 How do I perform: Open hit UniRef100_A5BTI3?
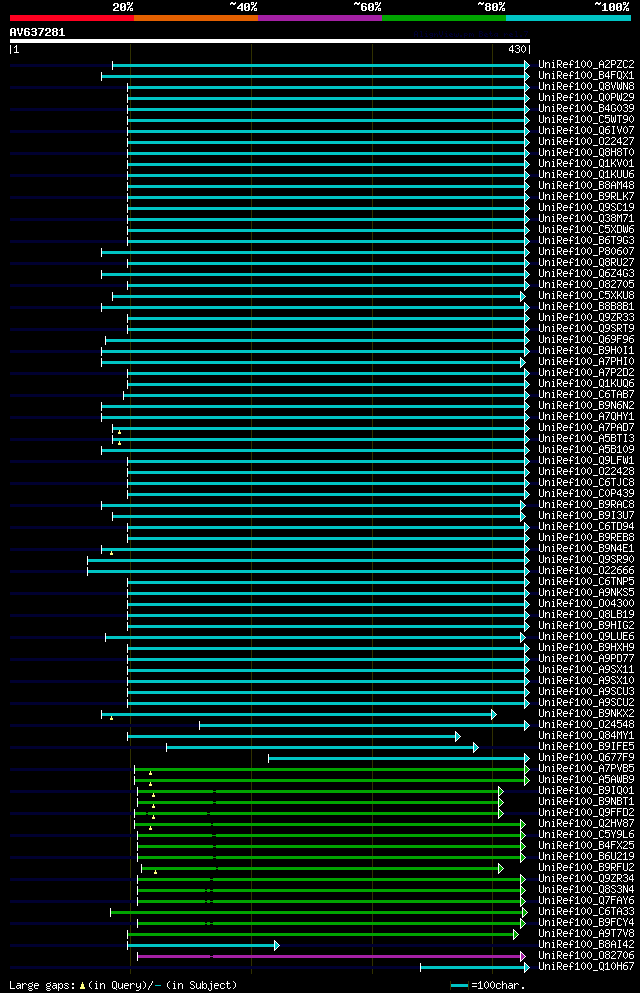[586, 439]
